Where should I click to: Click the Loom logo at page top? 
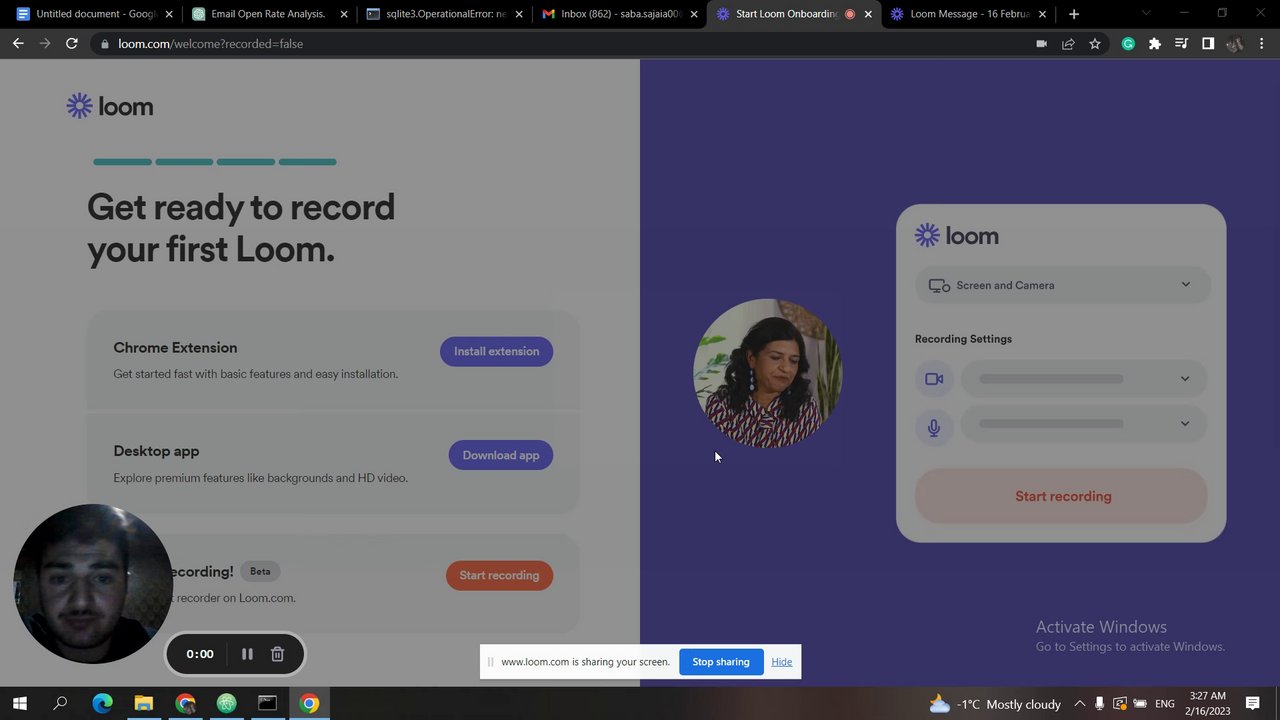click(110, 106)
